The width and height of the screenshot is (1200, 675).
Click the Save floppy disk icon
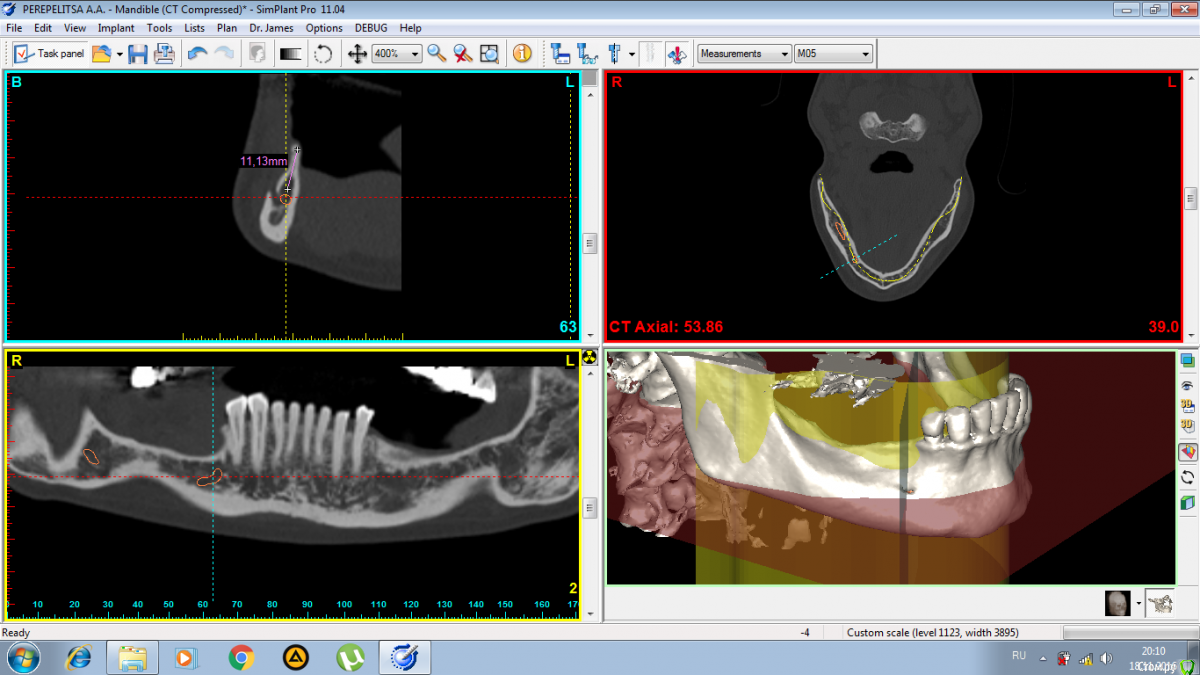[138, 54]
